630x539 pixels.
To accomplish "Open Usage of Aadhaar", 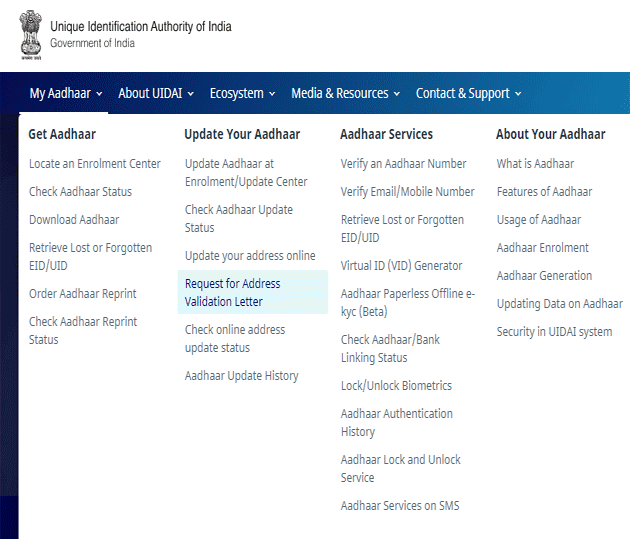I will (539, 220).
